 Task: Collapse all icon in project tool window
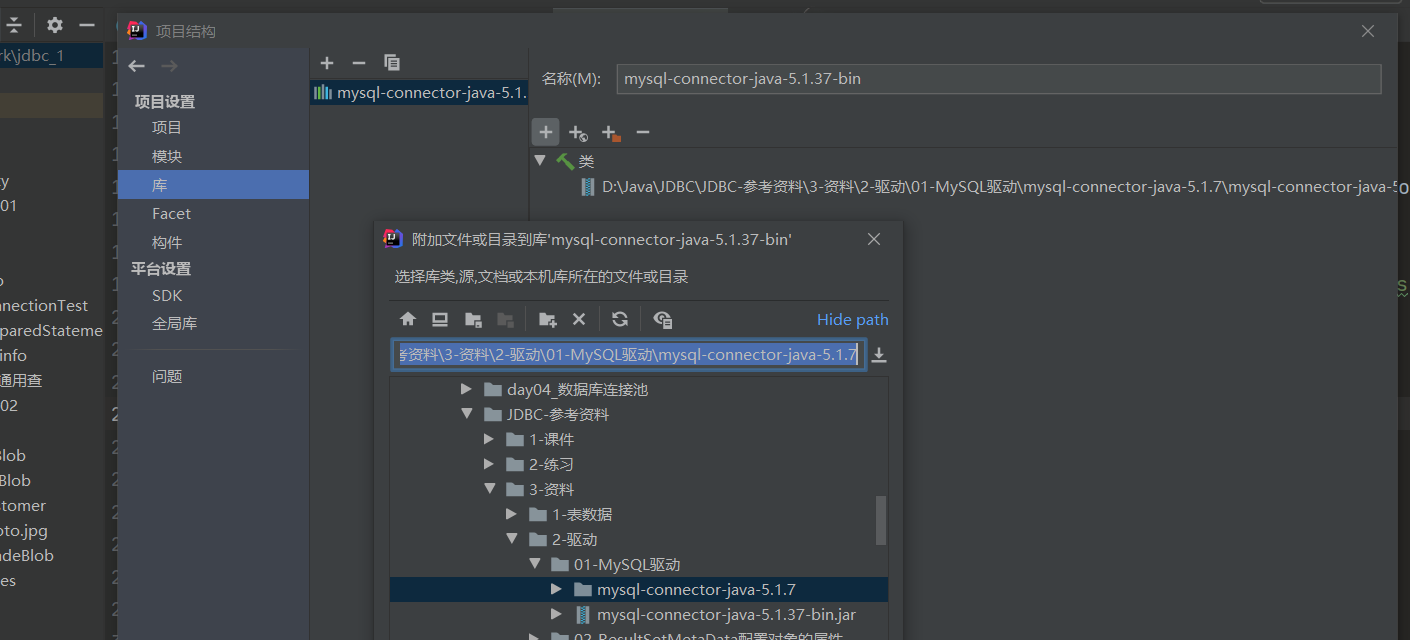tap(14, 25)
